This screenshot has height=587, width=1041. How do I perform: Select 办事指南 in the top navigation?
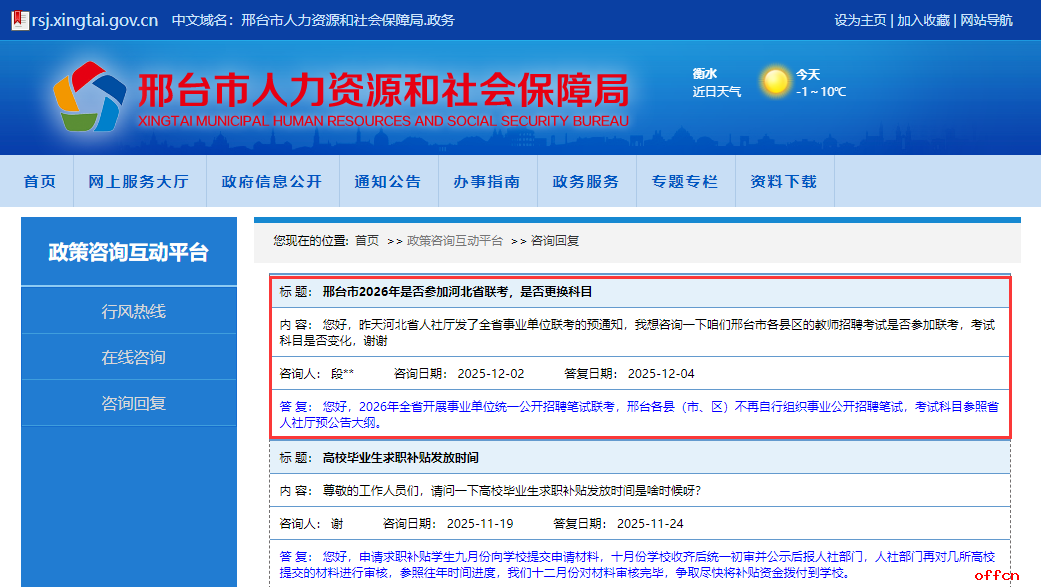(x=487, y=182)
